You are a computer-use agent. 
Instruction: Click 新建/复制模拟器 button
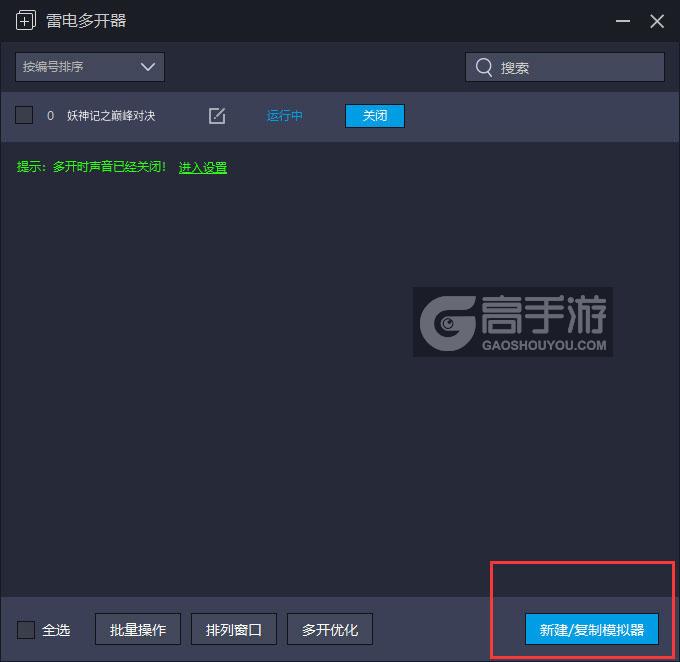click(592, 629)
